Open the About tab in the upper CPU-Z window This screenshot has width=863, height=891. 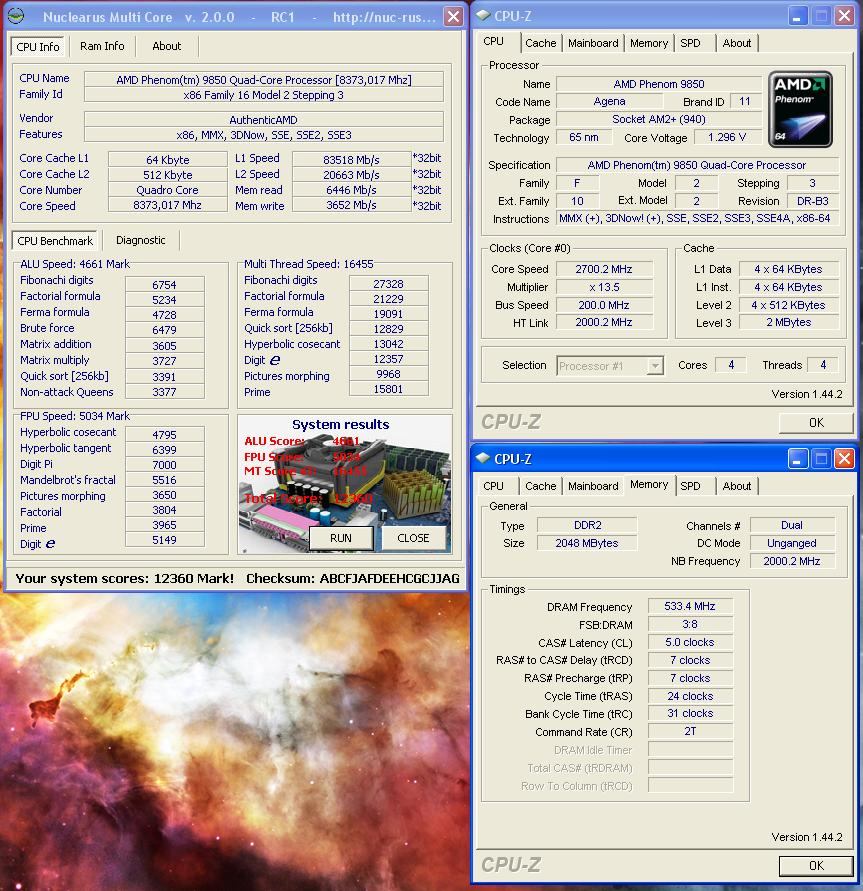point(737,43)
